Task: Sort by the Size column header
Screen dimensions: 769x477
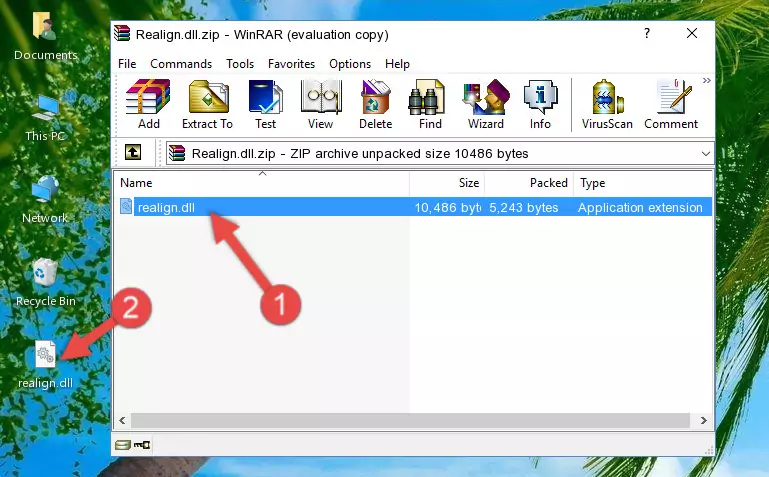Action: (447, 183)
